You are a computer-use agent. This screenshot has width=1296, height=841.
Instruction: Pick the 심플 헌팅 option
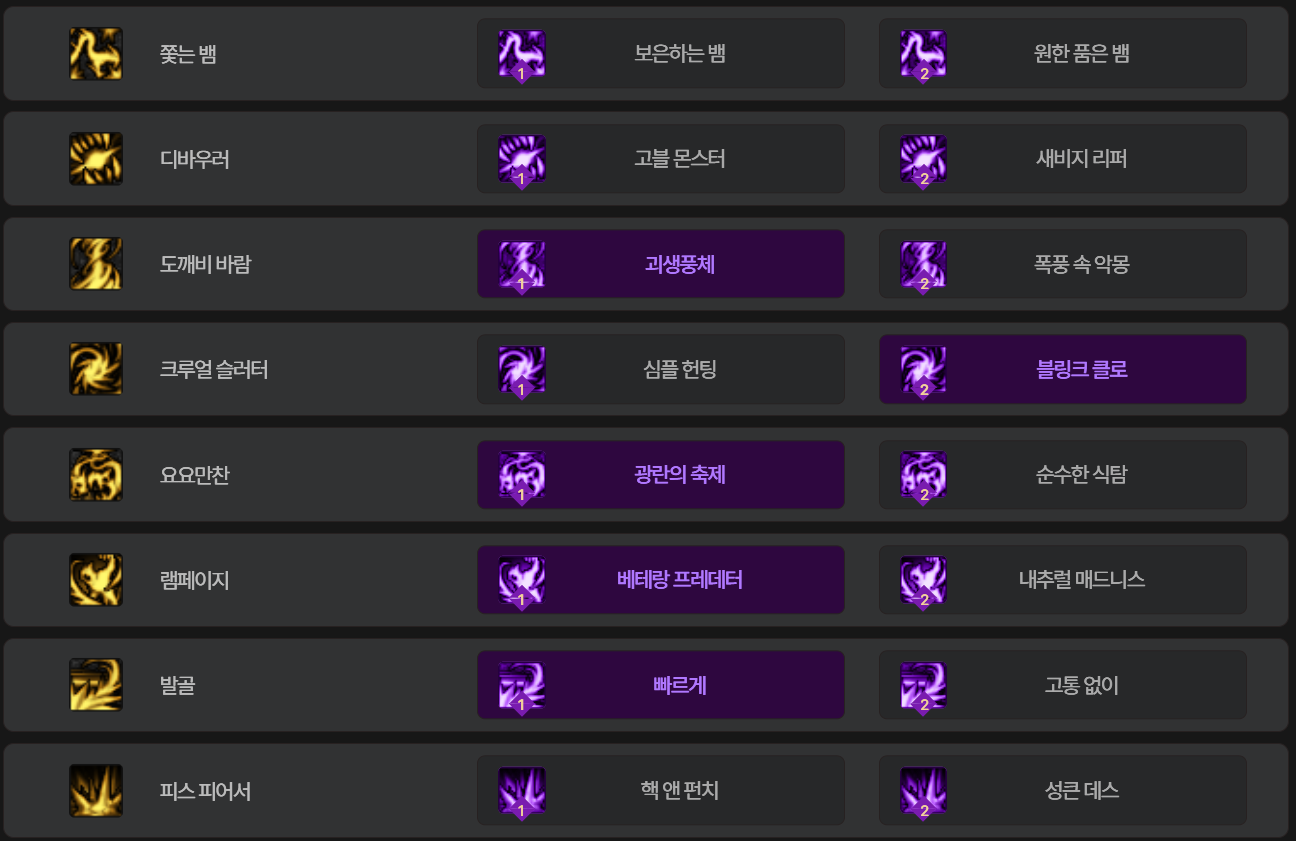[x=661, y=369]
